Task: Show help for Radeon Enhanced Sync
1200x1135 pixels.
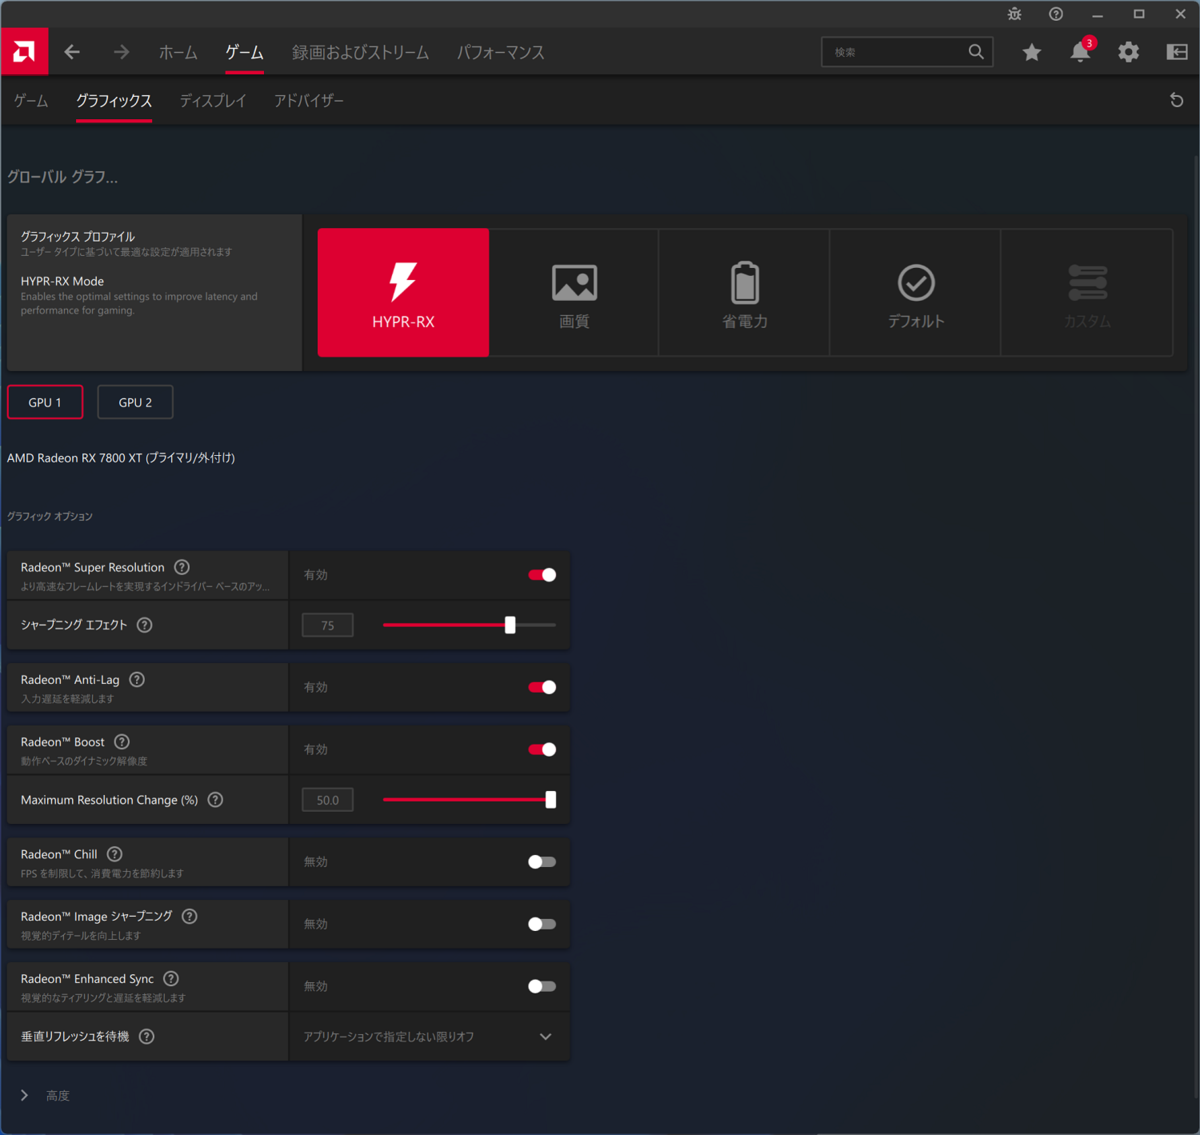Action: 171,979
